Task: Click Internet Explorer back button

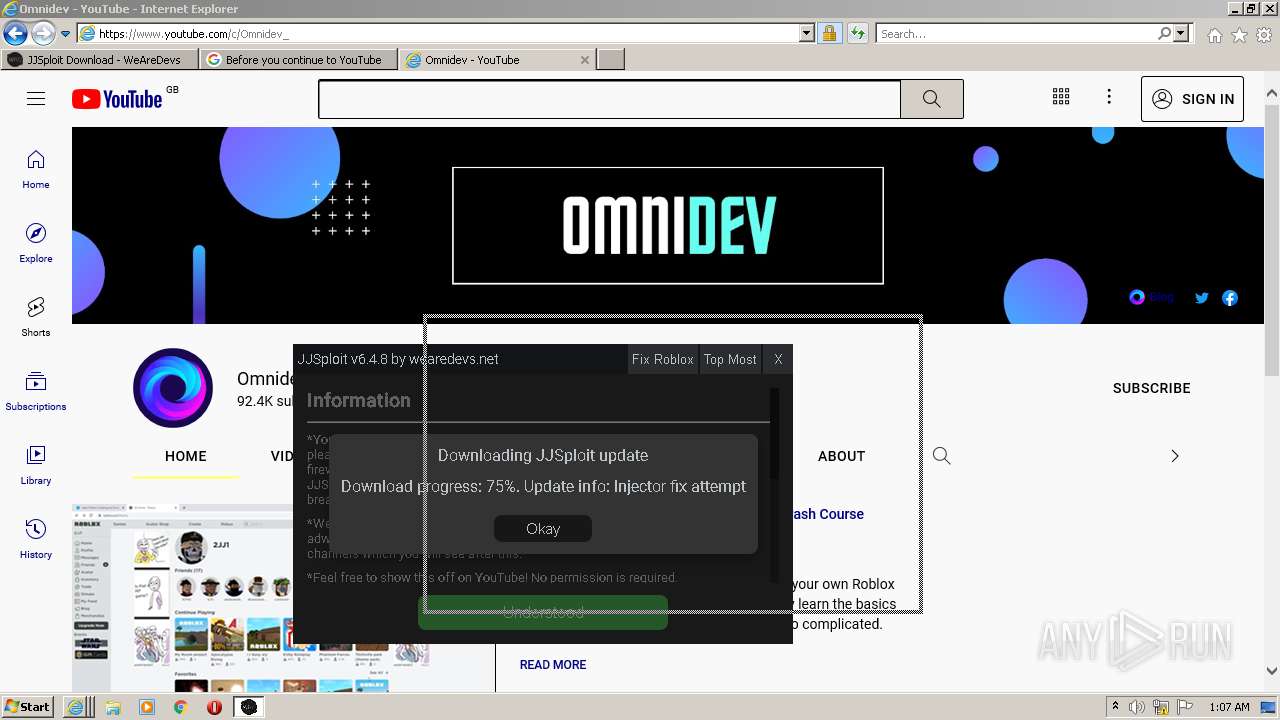Action: pos(15,33)
